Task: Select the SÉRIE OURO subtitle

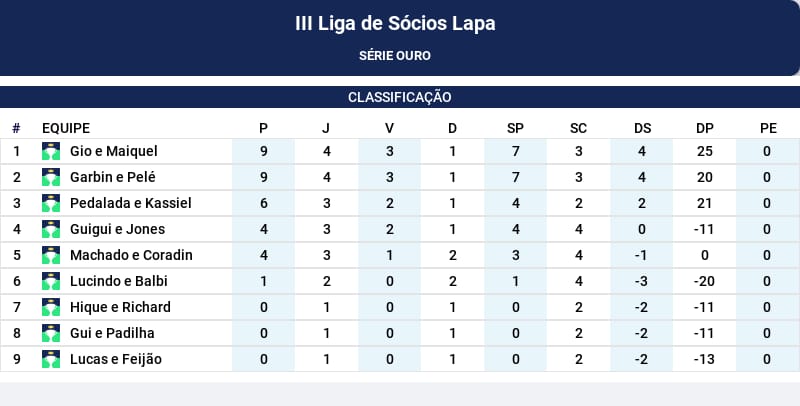Action: tap(395, 56)
